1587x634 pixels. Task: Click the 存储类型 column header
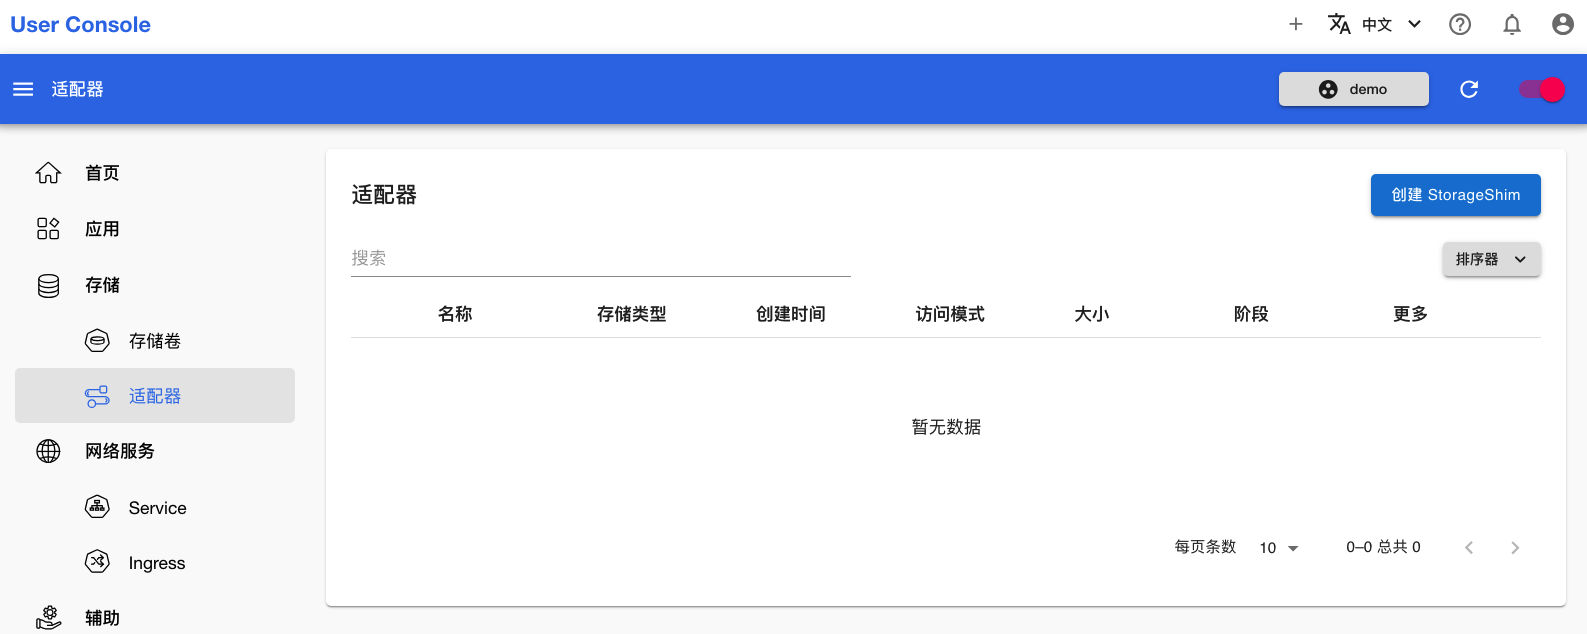click(632, 314)
